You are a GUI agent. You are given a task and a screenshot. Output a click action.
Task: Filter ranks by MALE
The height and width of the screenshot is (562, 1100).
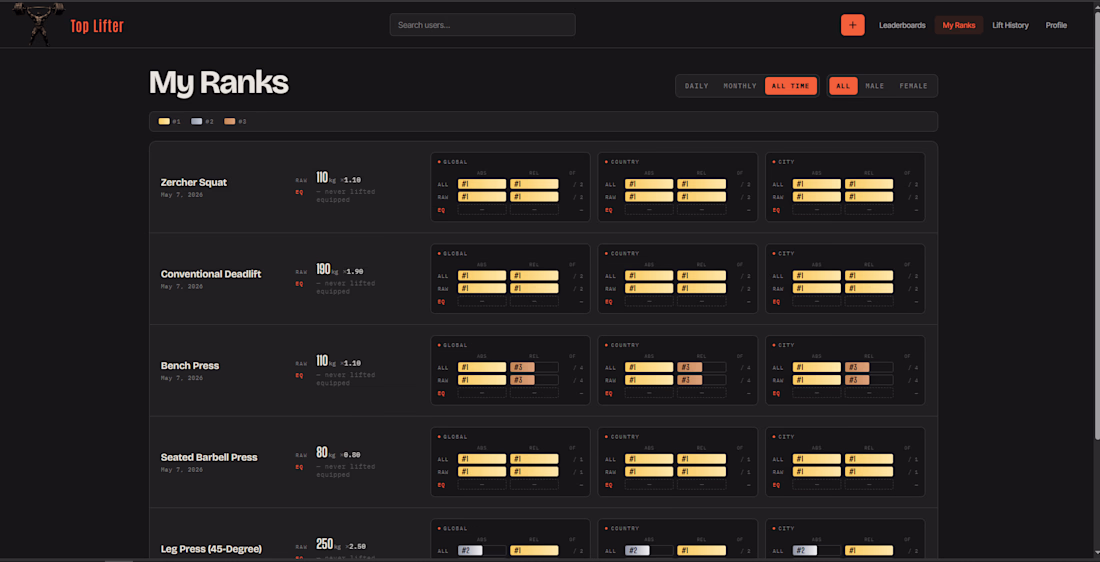pyautogui.click(x=875, y=86)
